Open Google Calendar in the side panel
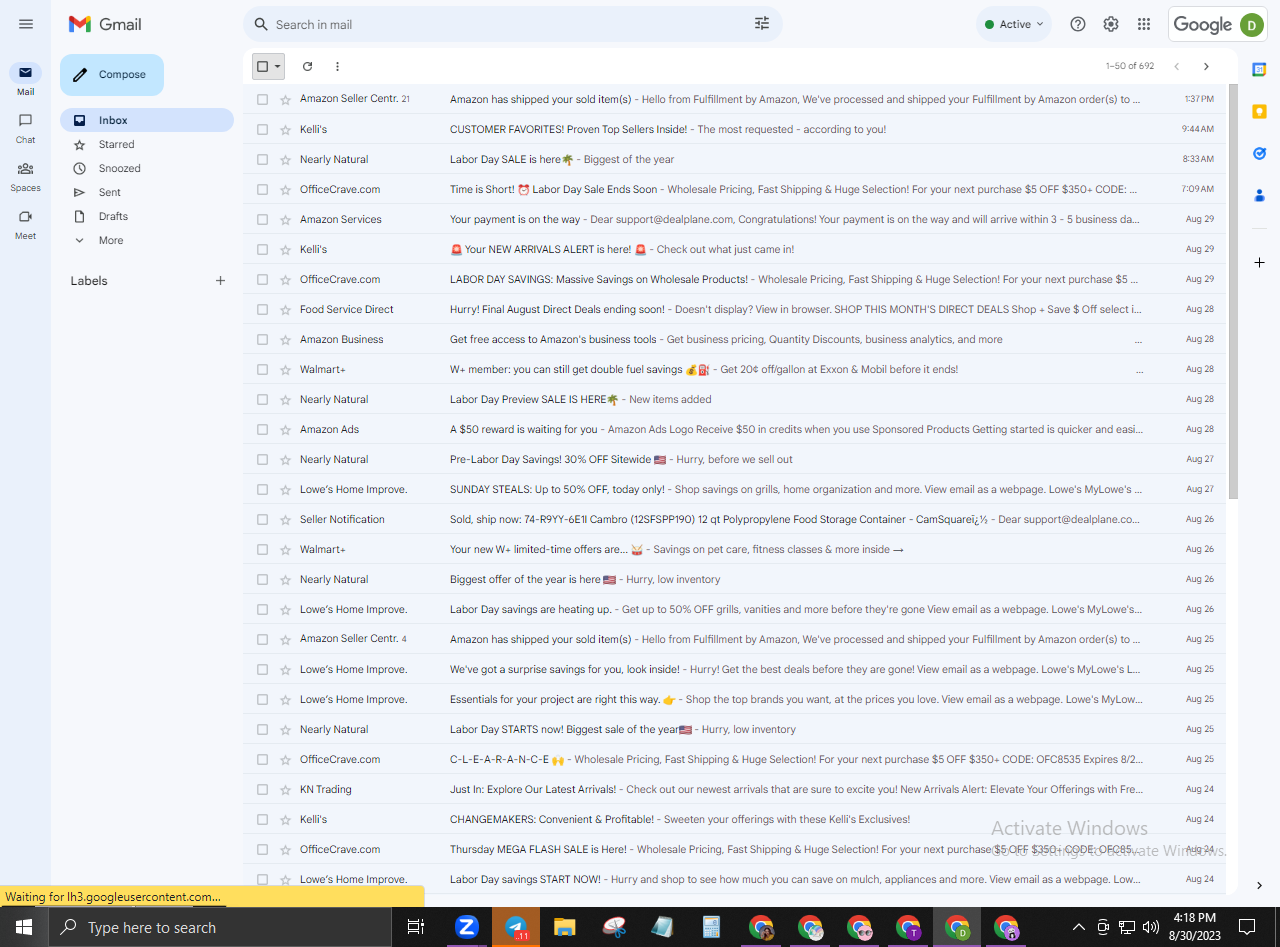1280x947 pixels. coord(1260,69)
